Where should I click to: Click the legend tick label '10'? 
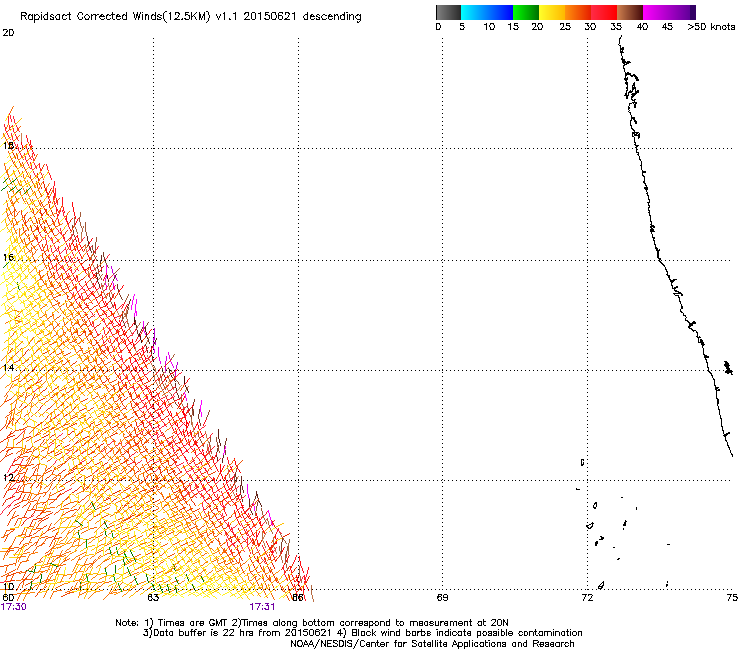tap(489, 27)
